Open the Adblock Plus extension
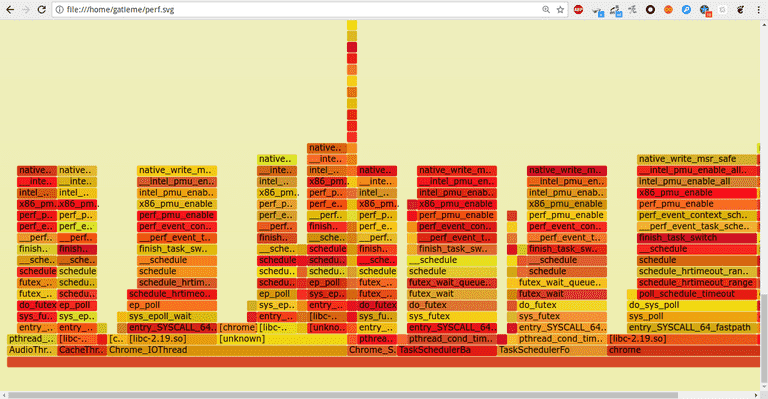This screenshot has width=768, height=399. click(x=578, y=9)
